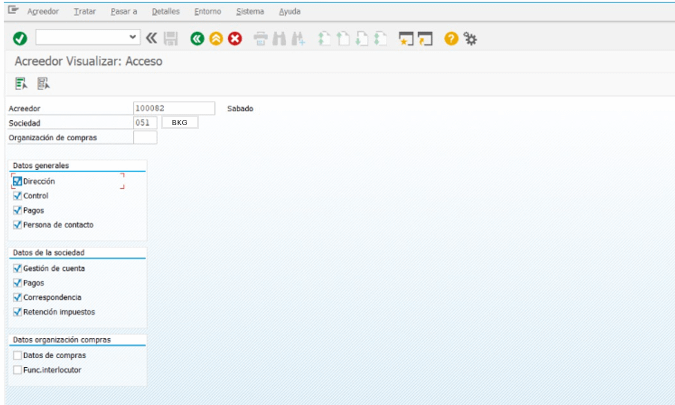Image resolution: width=675 pixels, height=405 pixels.
Task: Click the Organización de compras field
Action: click(145, 137)
